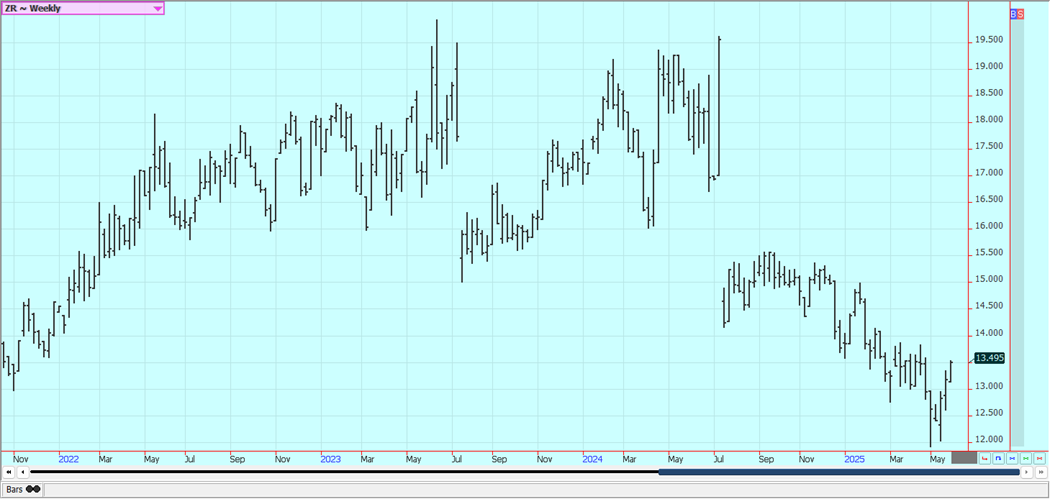This screenshot has width=1050, height=499.
Task: Click the blue horizontal spacing icon
Action: click(1012, 458)
